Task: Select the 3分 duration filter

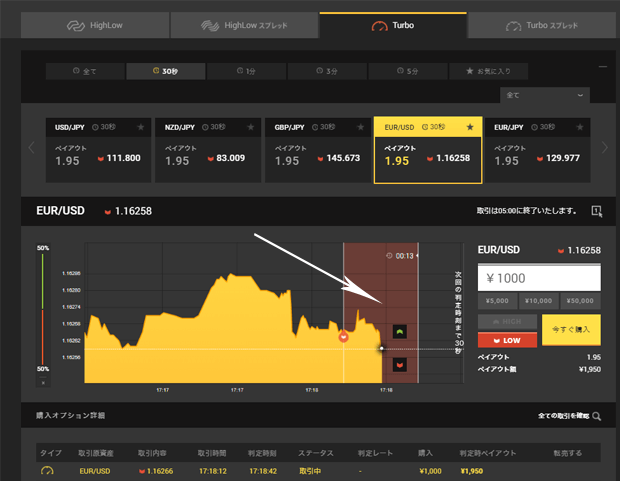Action: (327, 71)
